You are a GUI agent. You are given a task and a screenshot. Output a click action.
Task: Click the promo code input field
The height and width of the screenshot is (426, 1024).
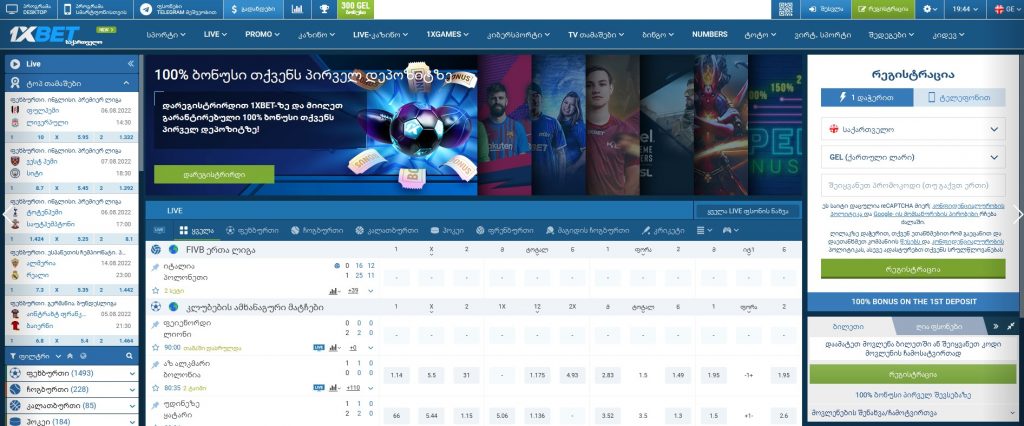pyautogui.click(x=912, y=185)
